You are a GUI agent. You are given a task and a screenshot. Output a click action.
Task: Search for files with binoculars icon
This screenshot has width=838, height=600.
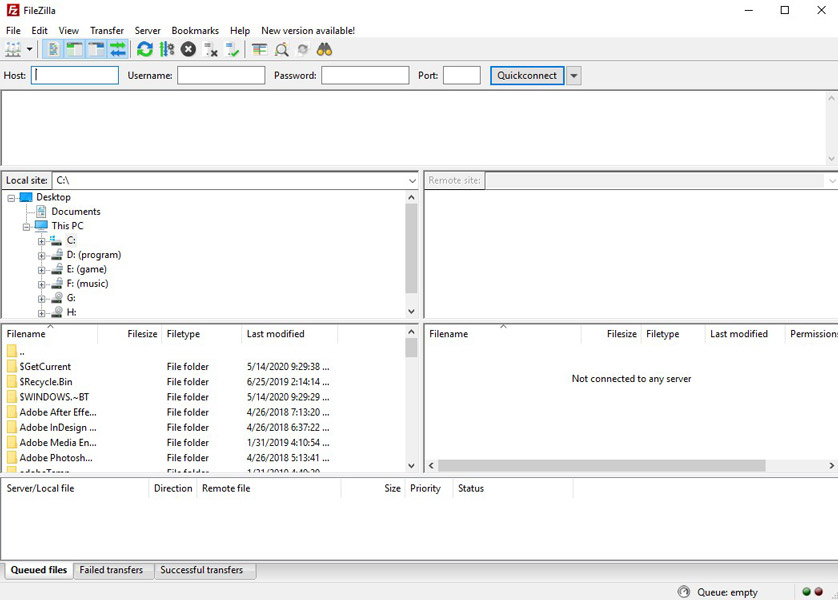pos(324,50)
